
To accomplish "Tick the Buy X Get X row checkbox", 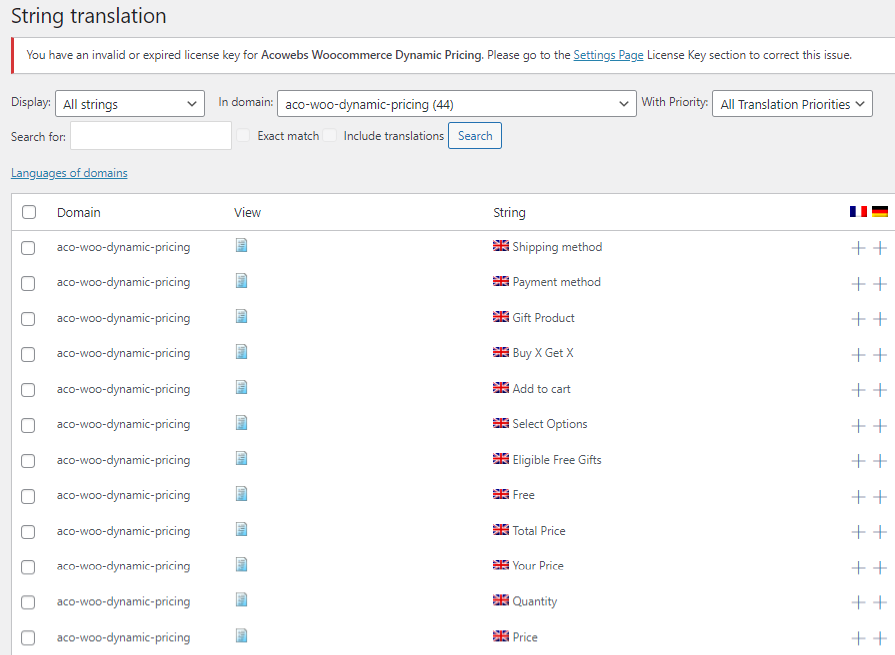I will (28, 355).
